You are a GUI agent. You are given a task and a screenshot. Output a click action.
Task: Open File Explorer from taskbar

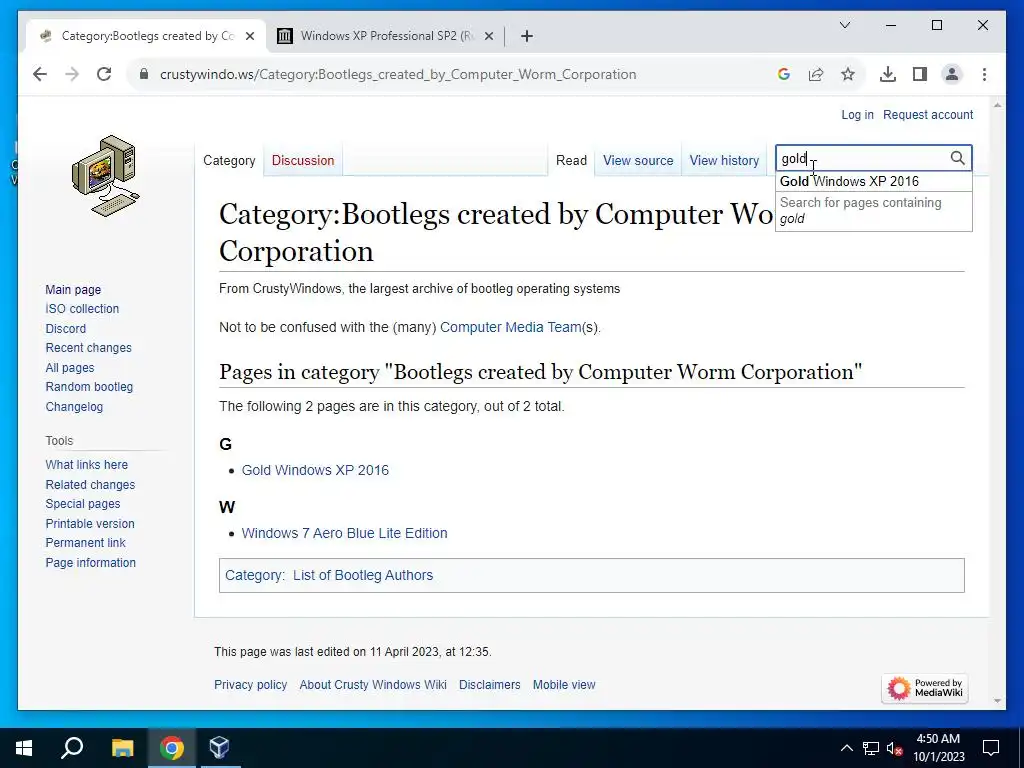(122, 748)
